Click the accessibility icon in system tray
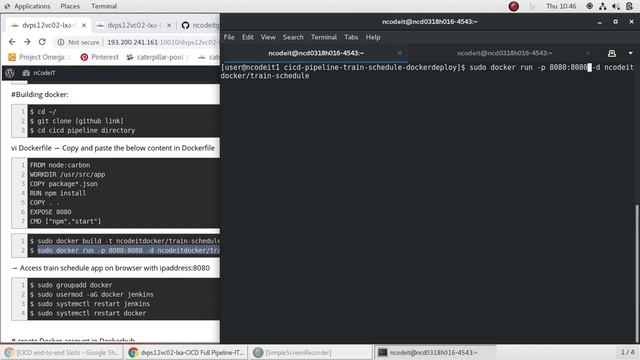The image size is (640, 360). (589, 6)
